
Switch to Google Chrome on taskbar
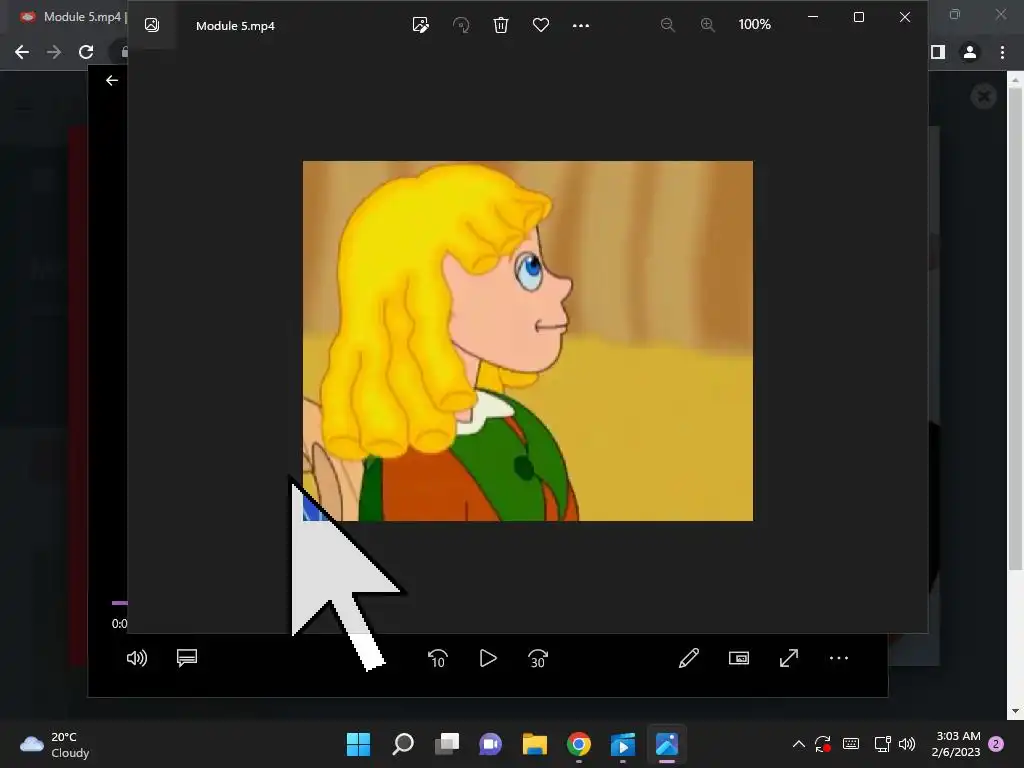point(579,744)
